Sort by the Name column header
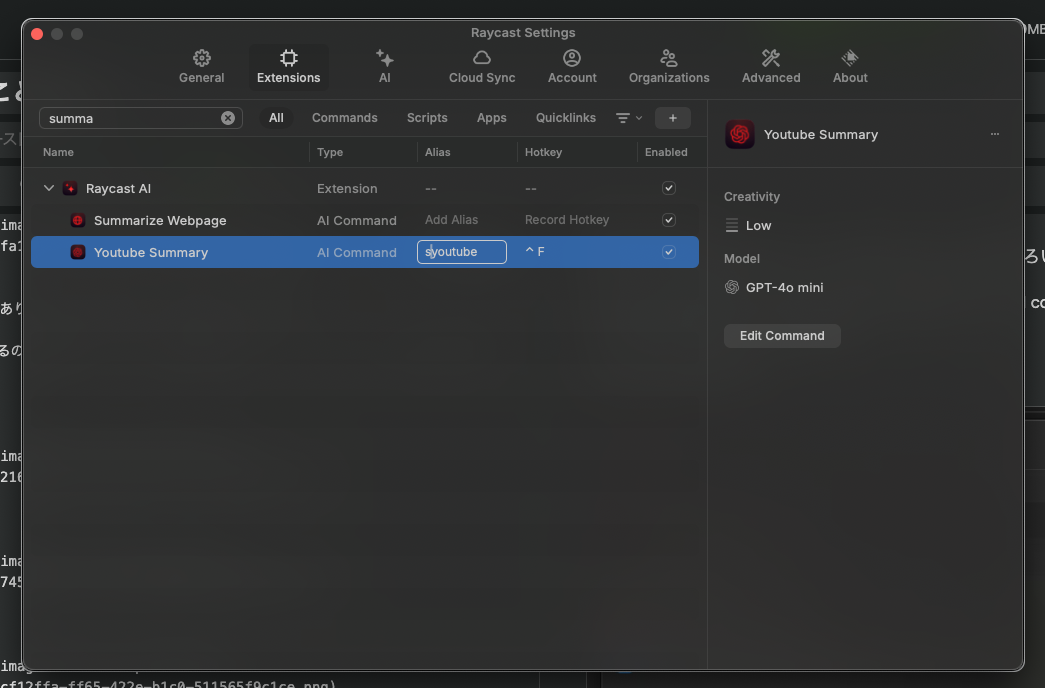Image resolution: width=1045 pixels, height=688 pixels. 58,152
